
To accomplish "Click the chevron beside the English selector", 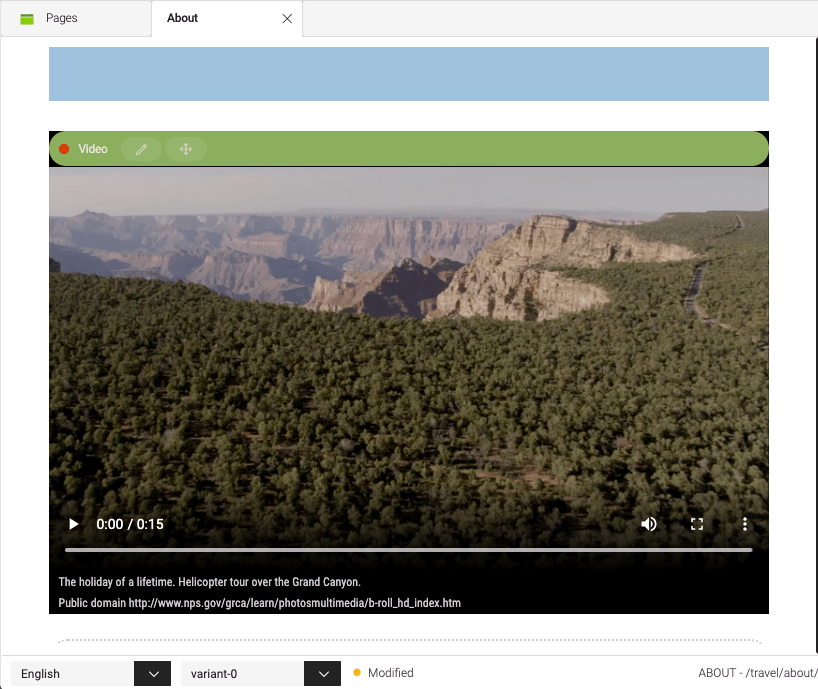I will (x=151, y=673).
